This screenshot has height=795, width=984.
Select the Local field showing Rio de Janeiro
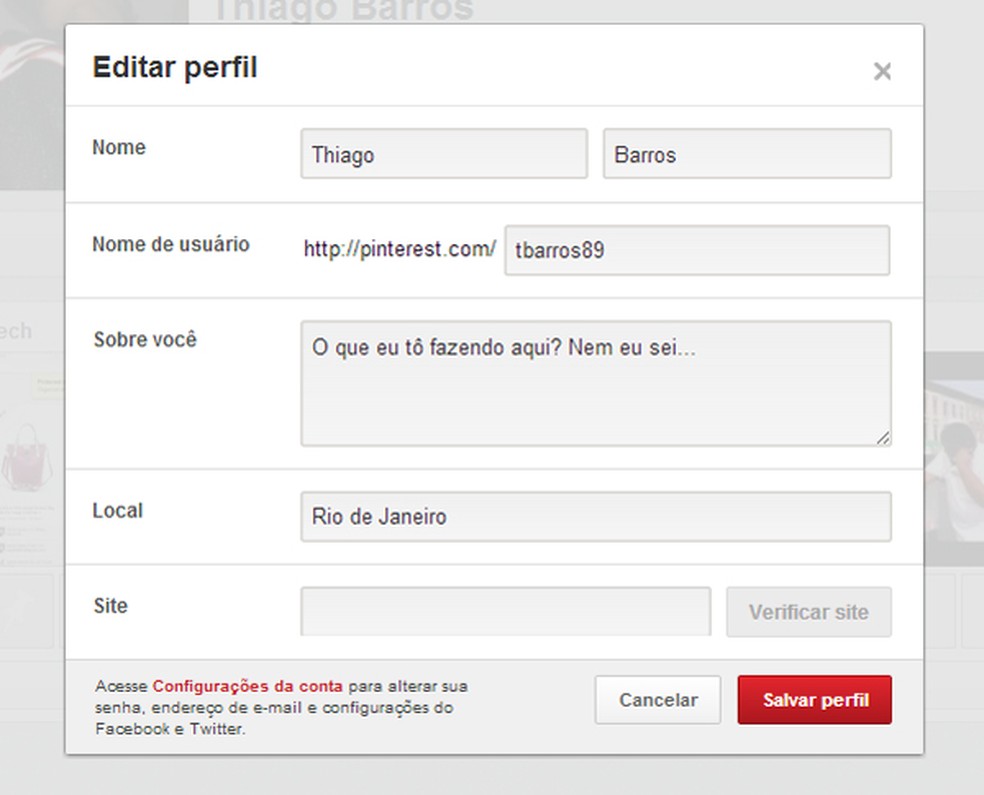[x=595, y=516]
